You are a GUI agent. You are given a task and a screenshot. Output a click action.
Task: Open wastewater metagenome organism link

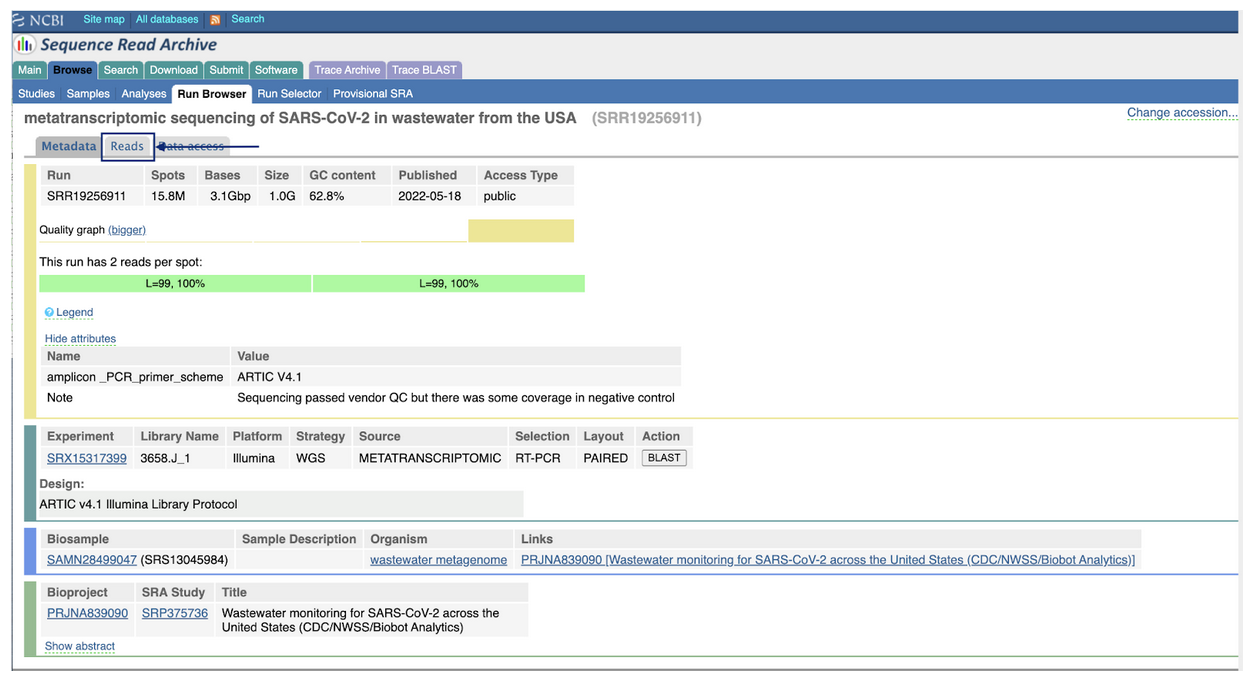tap(438, 560)
